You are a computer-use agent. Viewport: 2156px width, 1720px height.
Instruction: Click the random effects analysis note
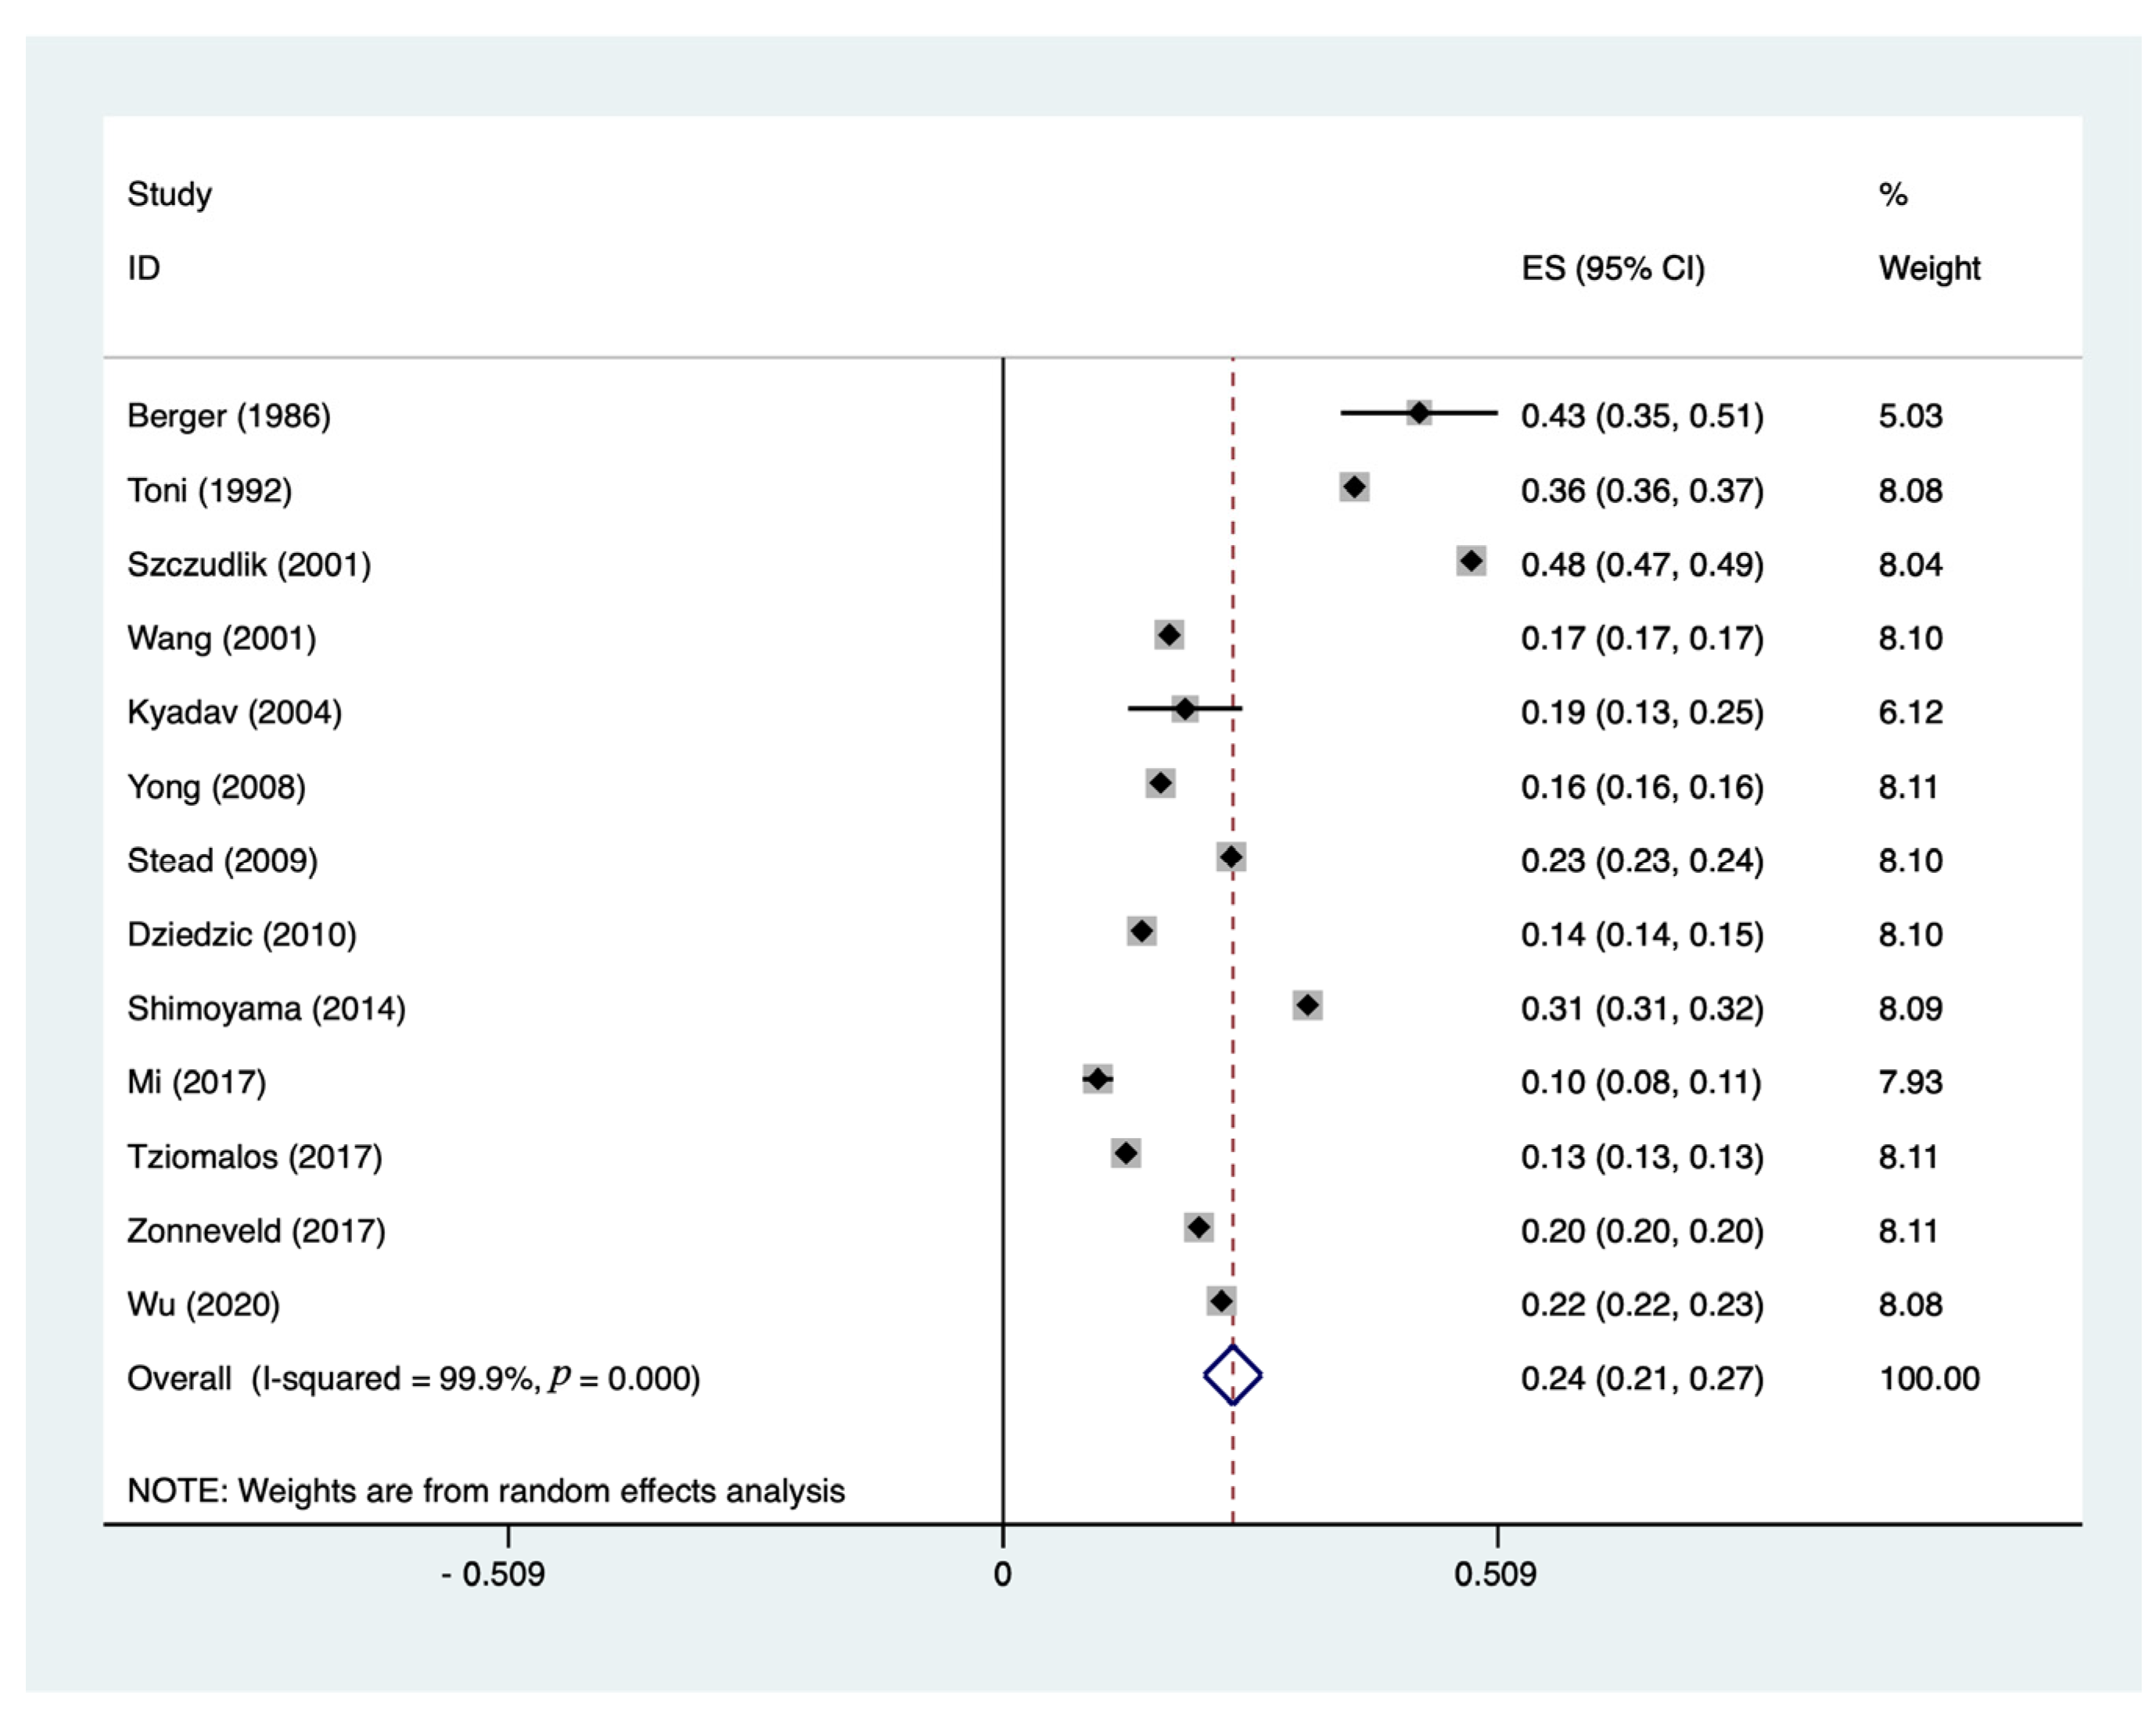point(486,1491)
